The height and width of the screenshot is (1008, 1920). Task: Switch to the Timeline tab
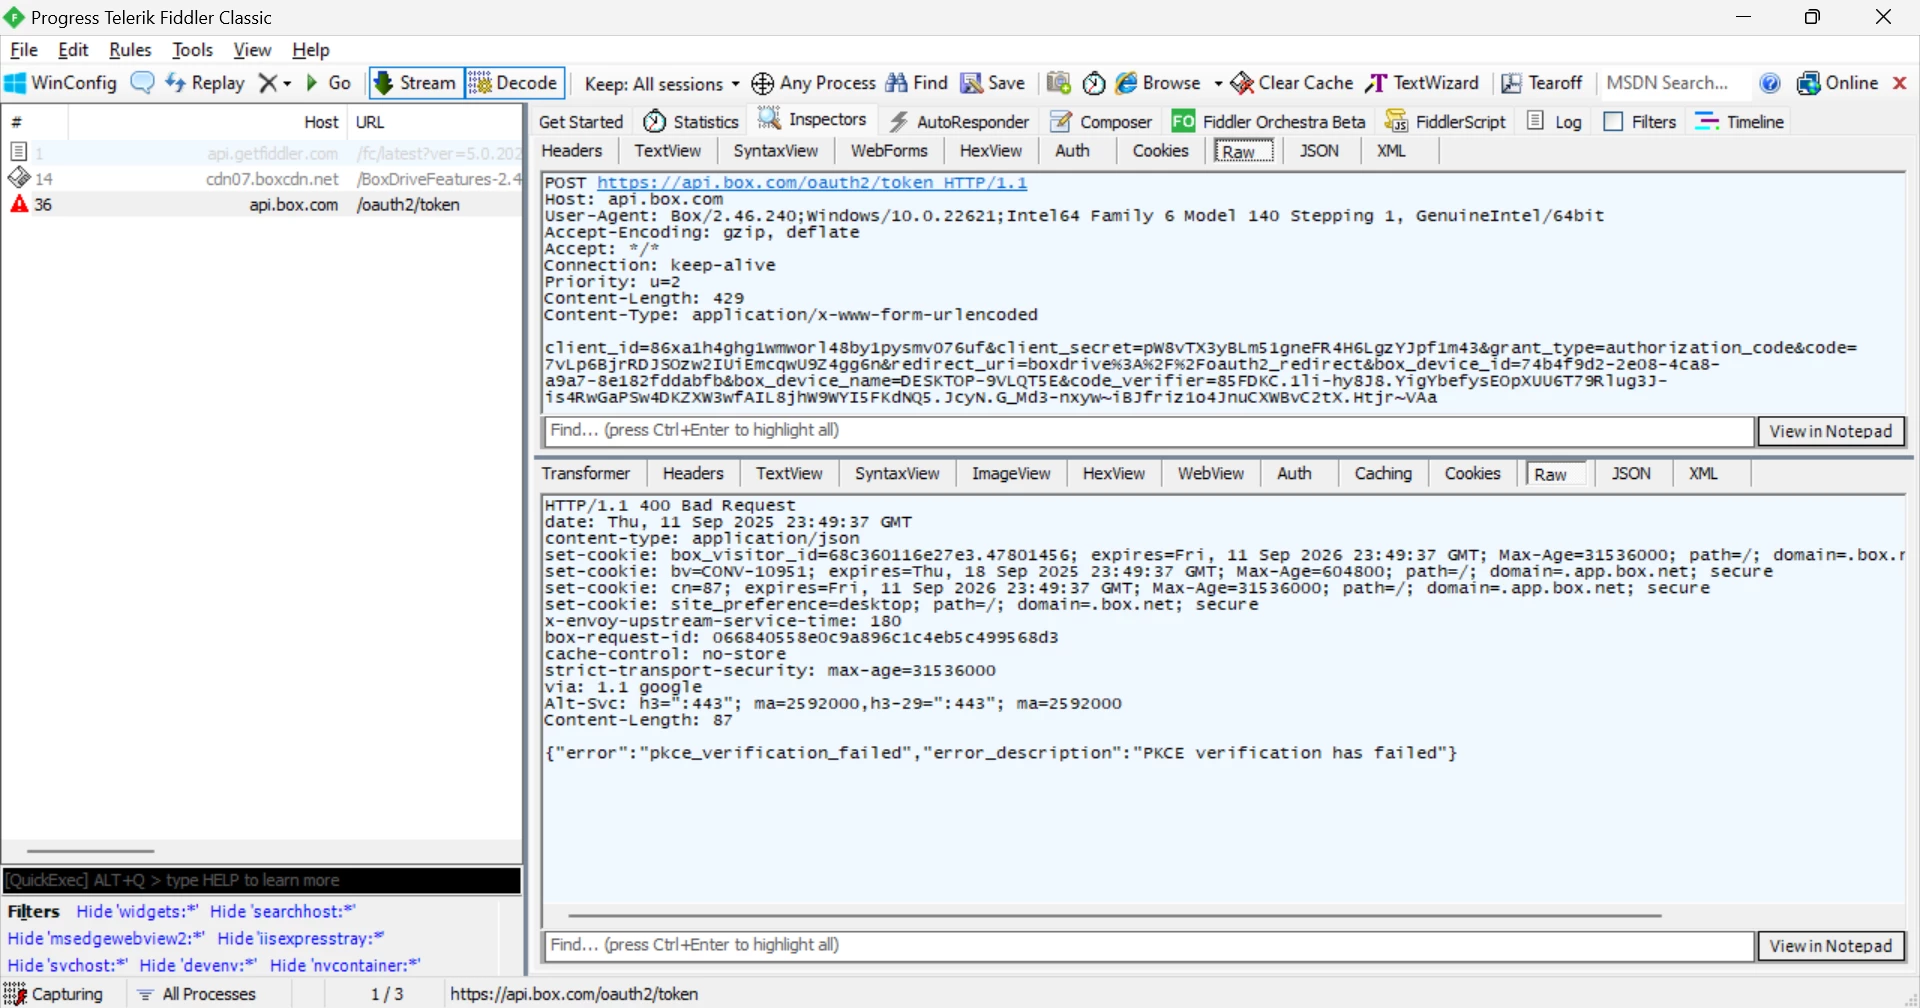pyautogui.click(x=1740, y=122)
